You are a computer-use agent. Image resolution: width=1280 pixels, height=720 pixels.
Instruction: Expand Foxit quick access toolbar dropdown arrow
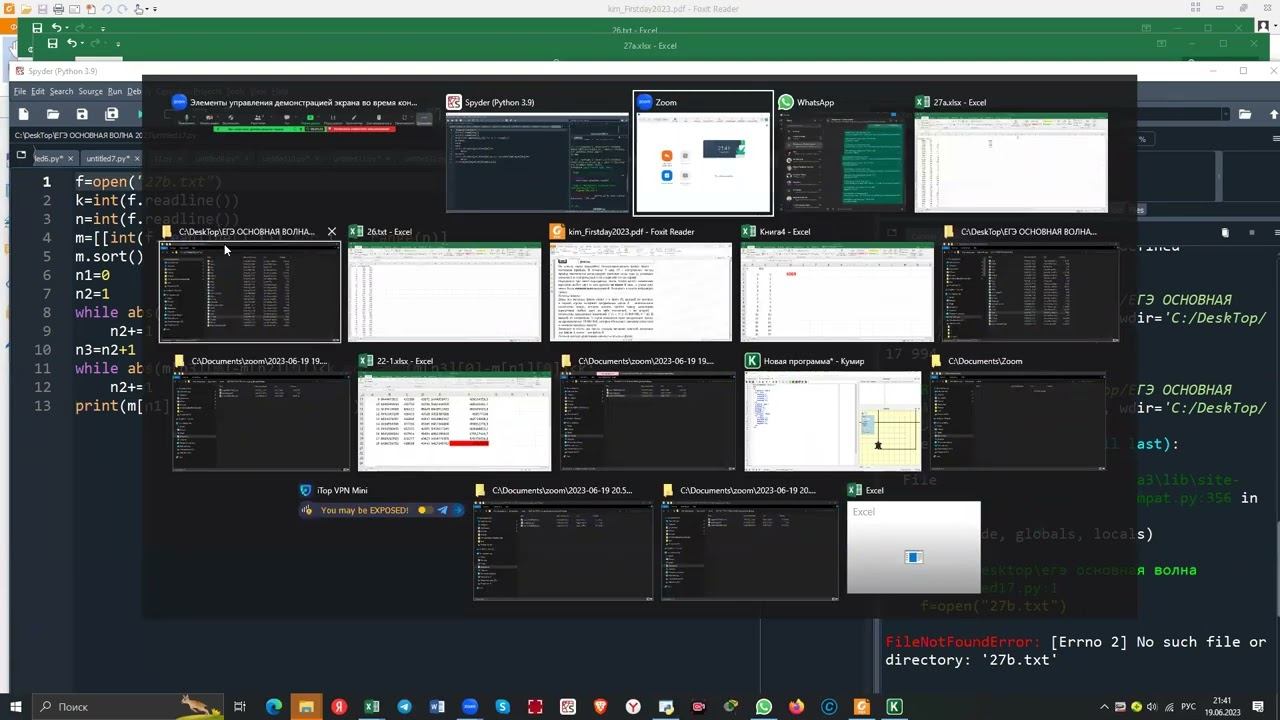coord(153,9)
